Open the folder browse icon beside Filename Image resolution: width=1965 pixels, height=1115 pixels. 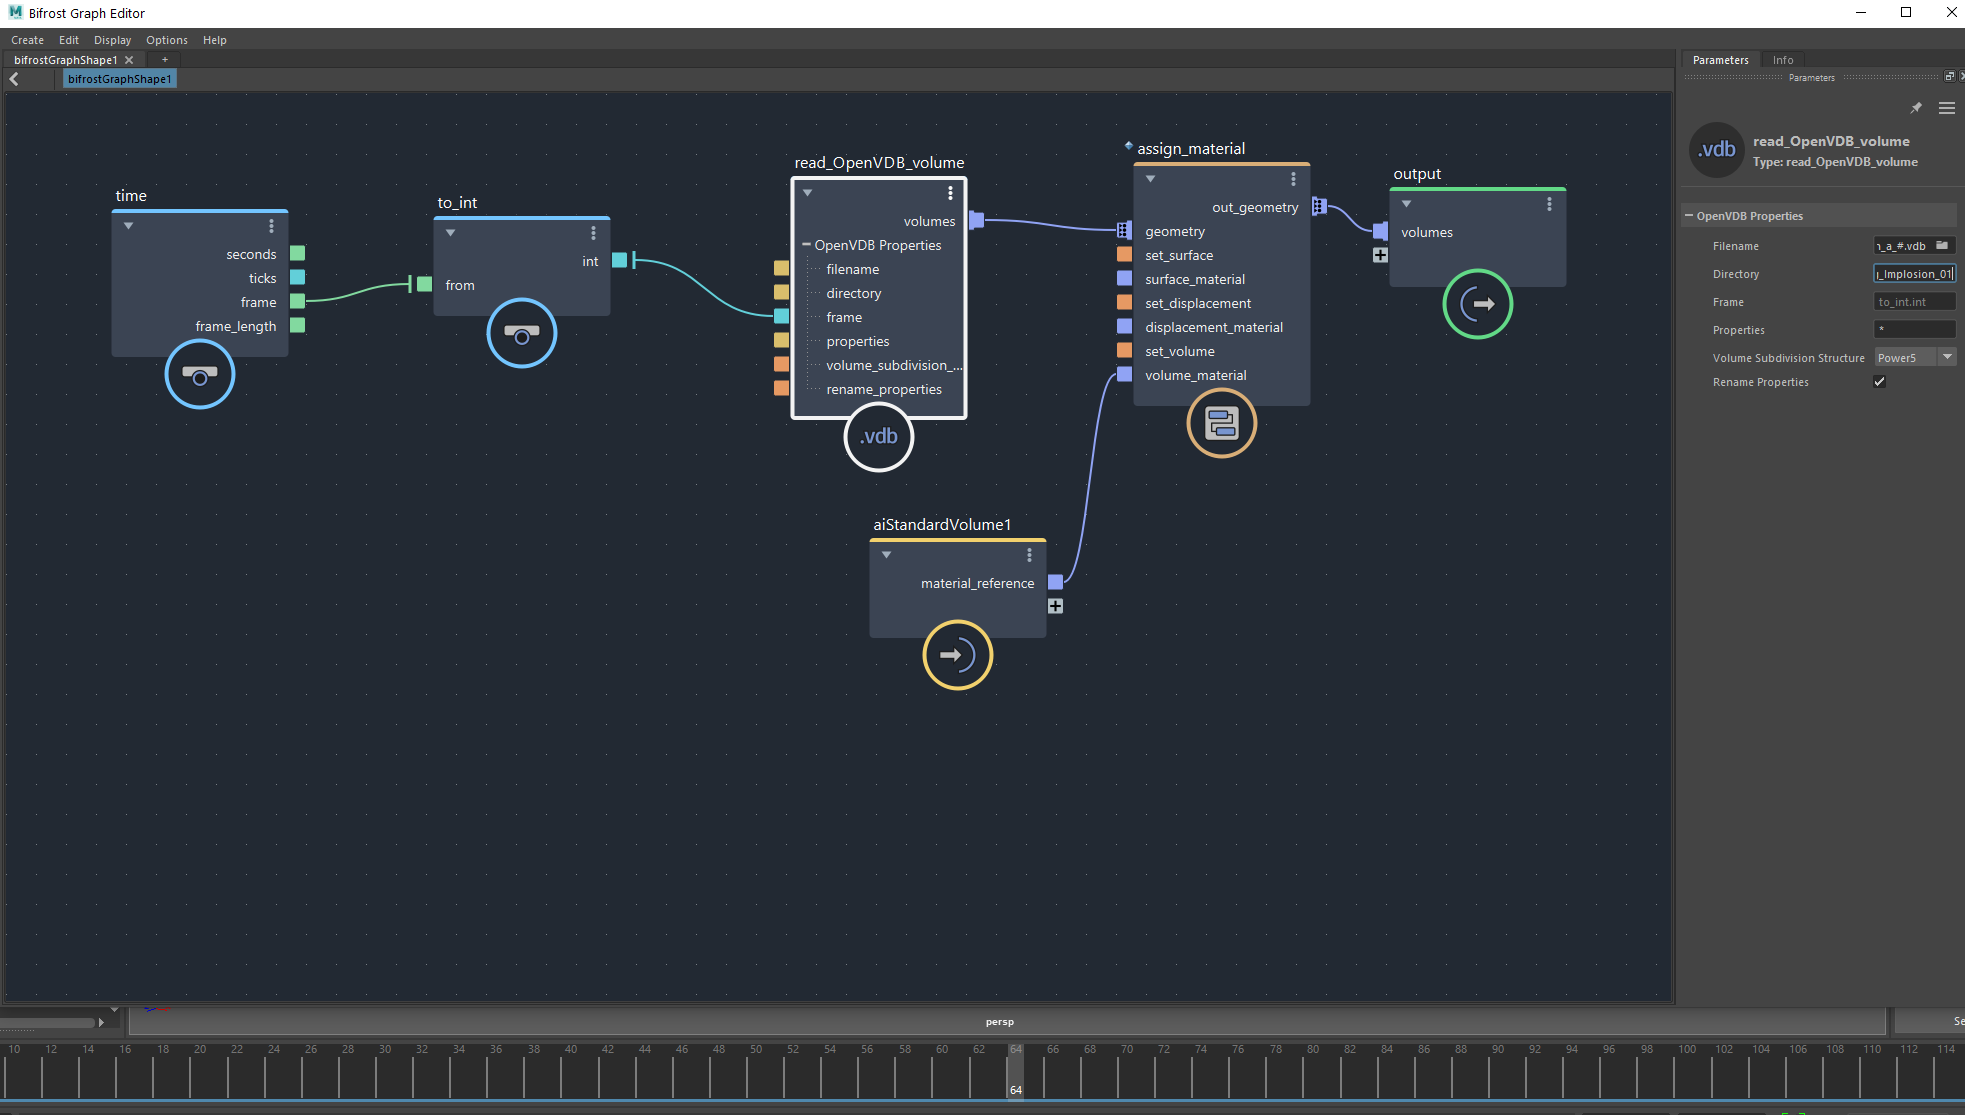point(1942,245)
